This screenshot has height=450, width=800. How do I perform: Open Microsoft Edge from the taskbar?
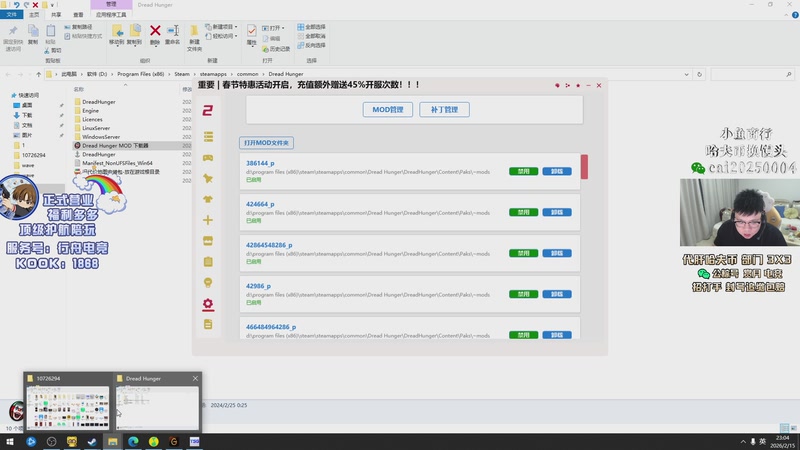(133, 442)
